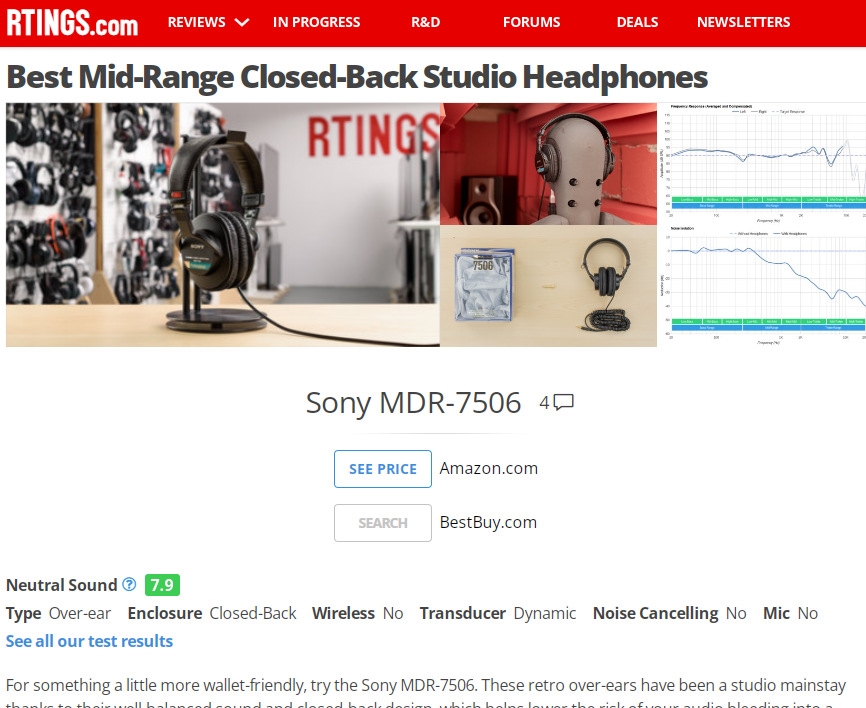This screenshot has height=708, width=866.
Task: Go to the R&D section
Action: tap(425, 22)
